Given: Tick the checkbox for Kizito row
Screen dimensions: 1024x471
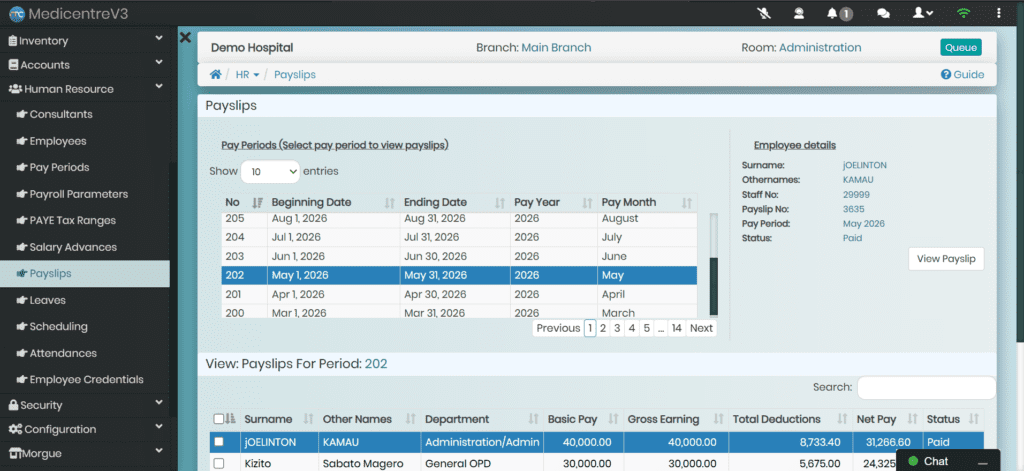Looking at the screenshot, I should click(219, 463).
